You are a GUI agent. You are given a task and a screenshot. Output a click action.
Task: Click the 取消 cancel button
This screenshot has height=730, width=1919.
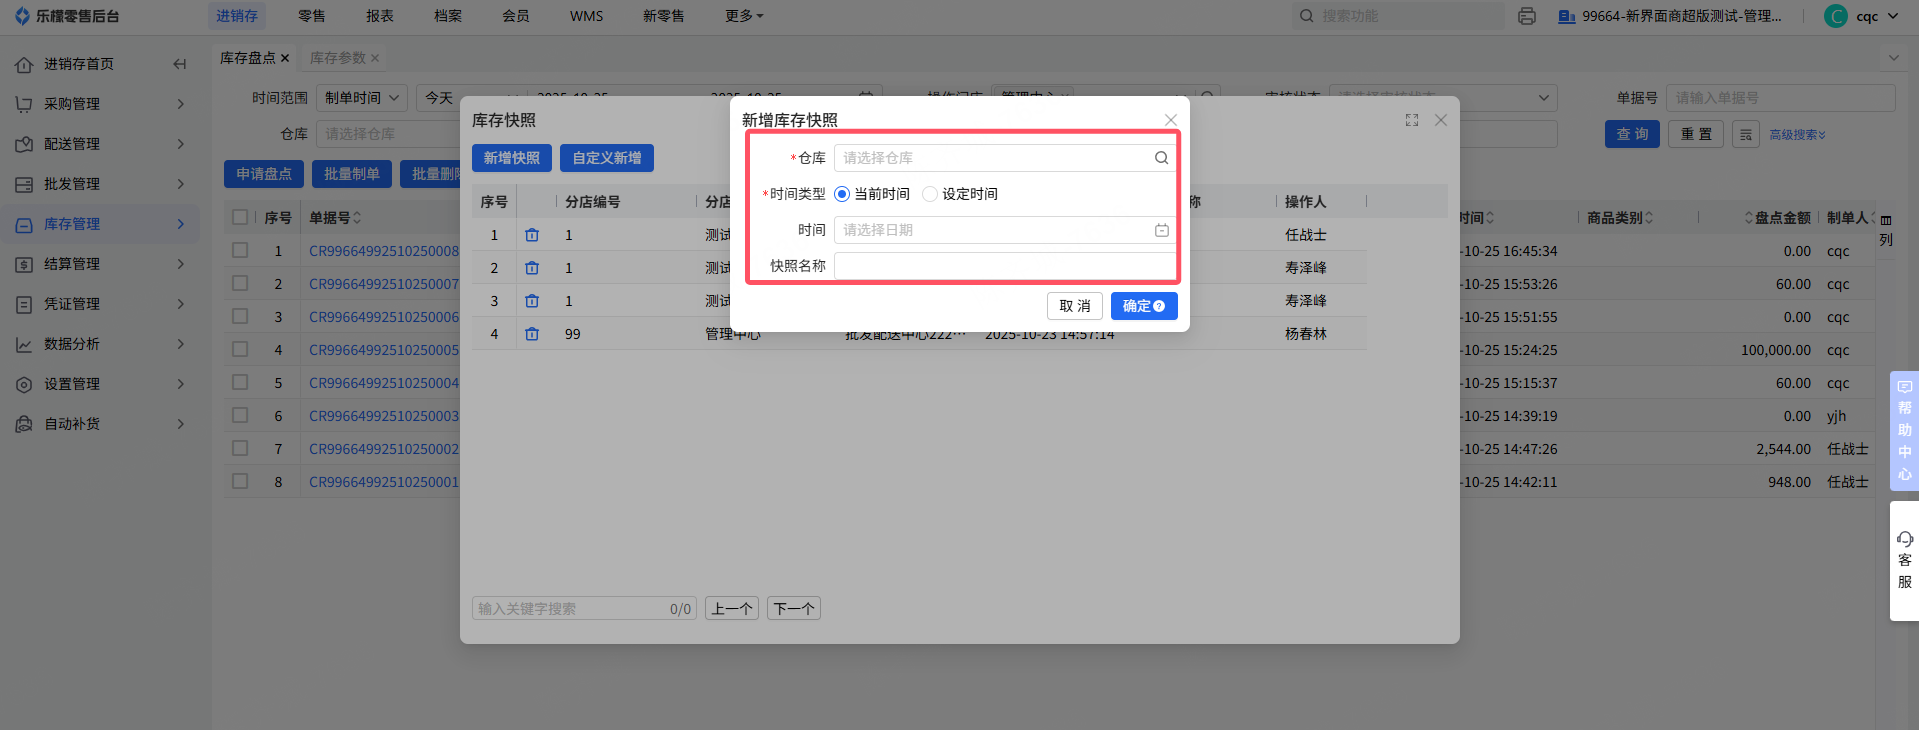point(1075,306)
